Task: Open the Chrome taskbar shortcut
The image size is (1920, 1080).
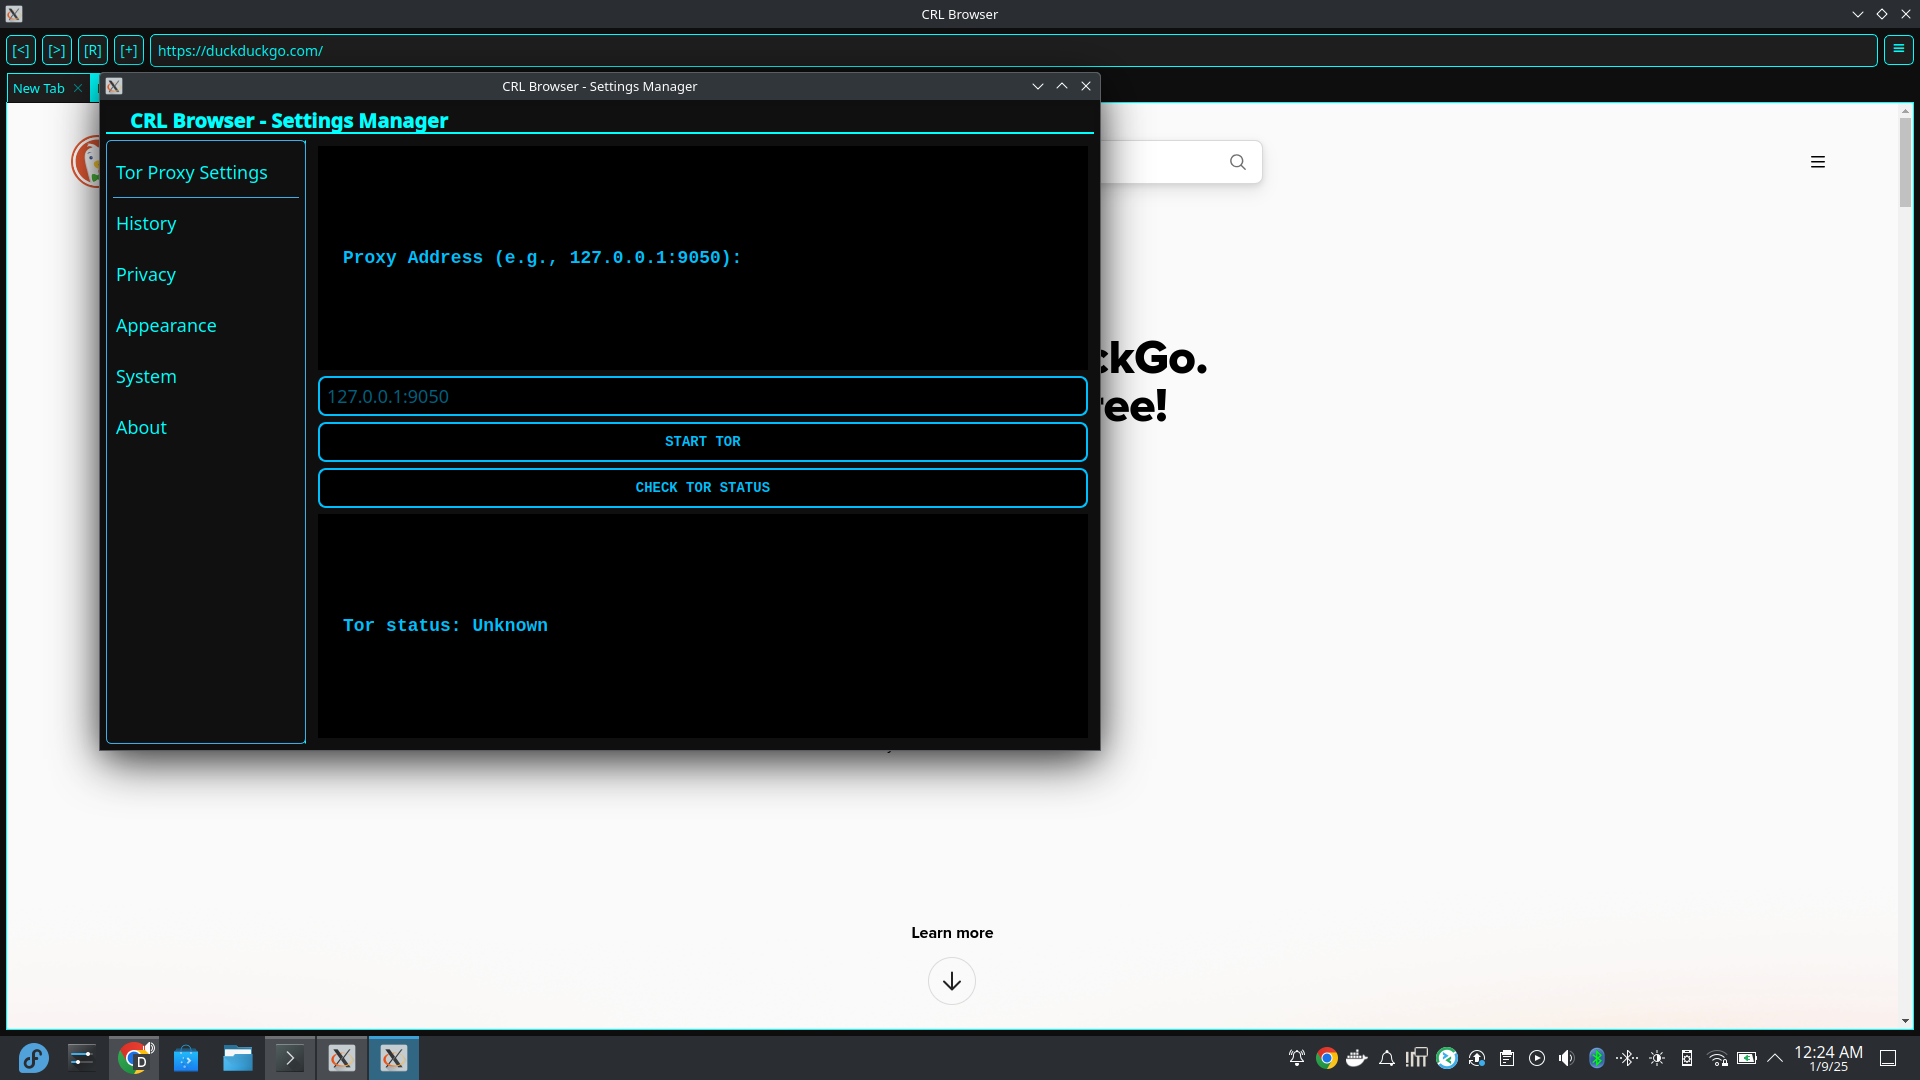Action: [x=134, y=1058]
